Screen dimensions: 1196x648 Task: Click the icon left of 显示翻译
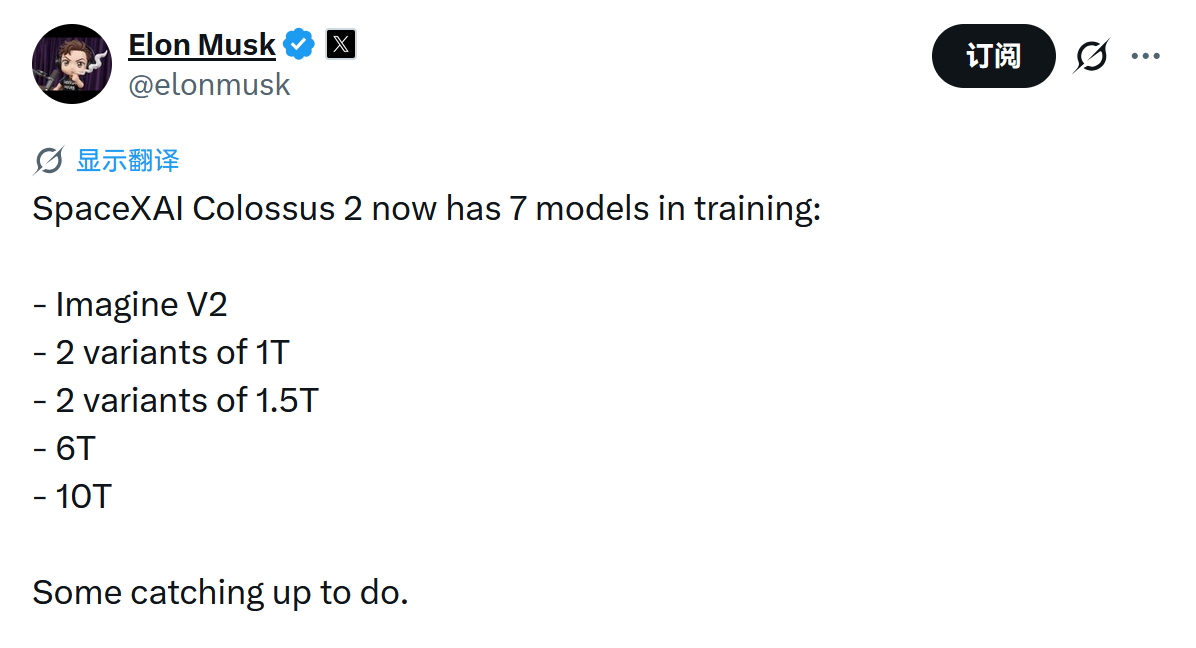[48, 160]
